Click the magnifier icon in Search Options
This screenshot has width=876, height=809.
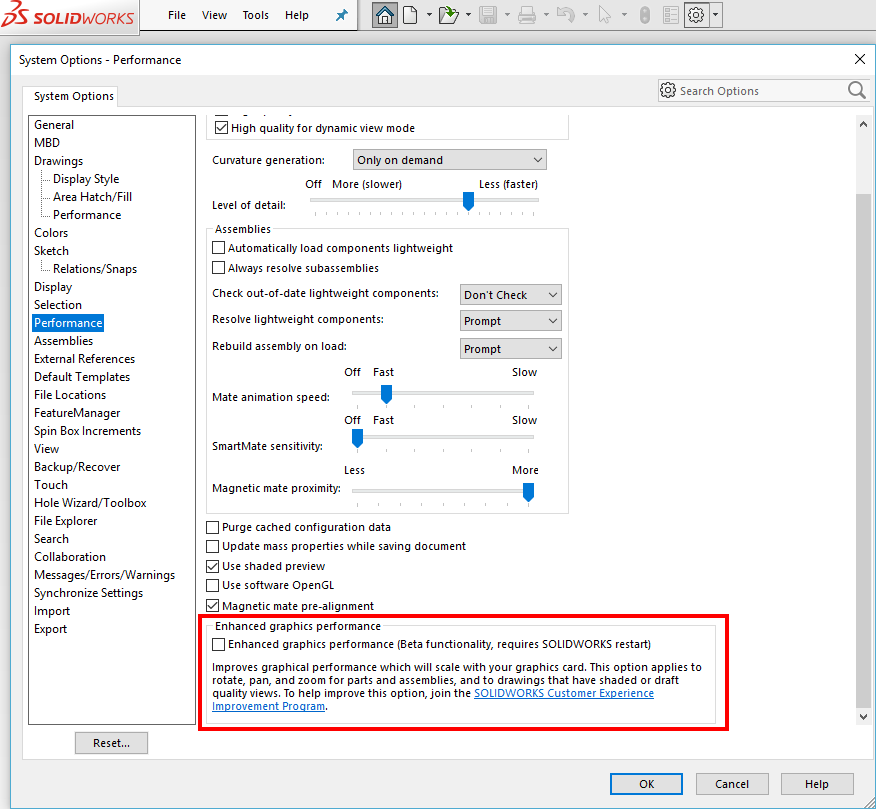[x=856, y=90]
